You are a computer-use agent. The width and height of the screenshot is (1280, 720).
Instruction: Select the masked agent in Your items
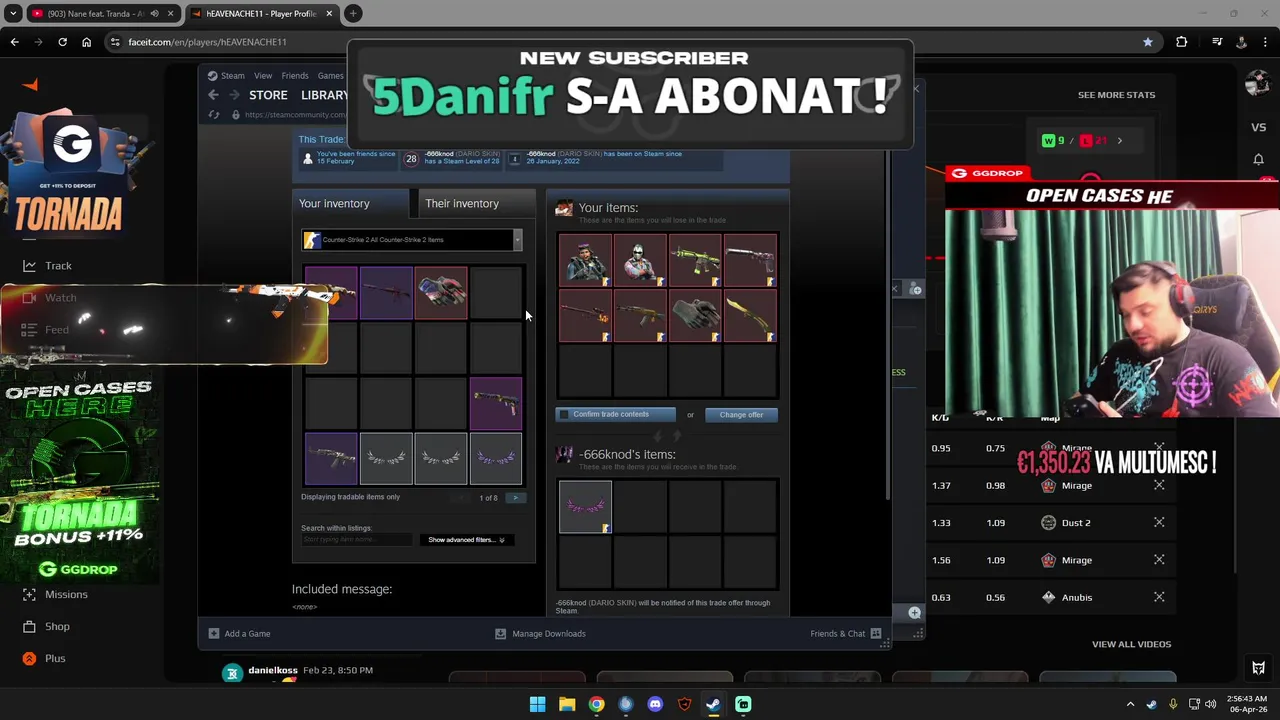tap(640, 260)
